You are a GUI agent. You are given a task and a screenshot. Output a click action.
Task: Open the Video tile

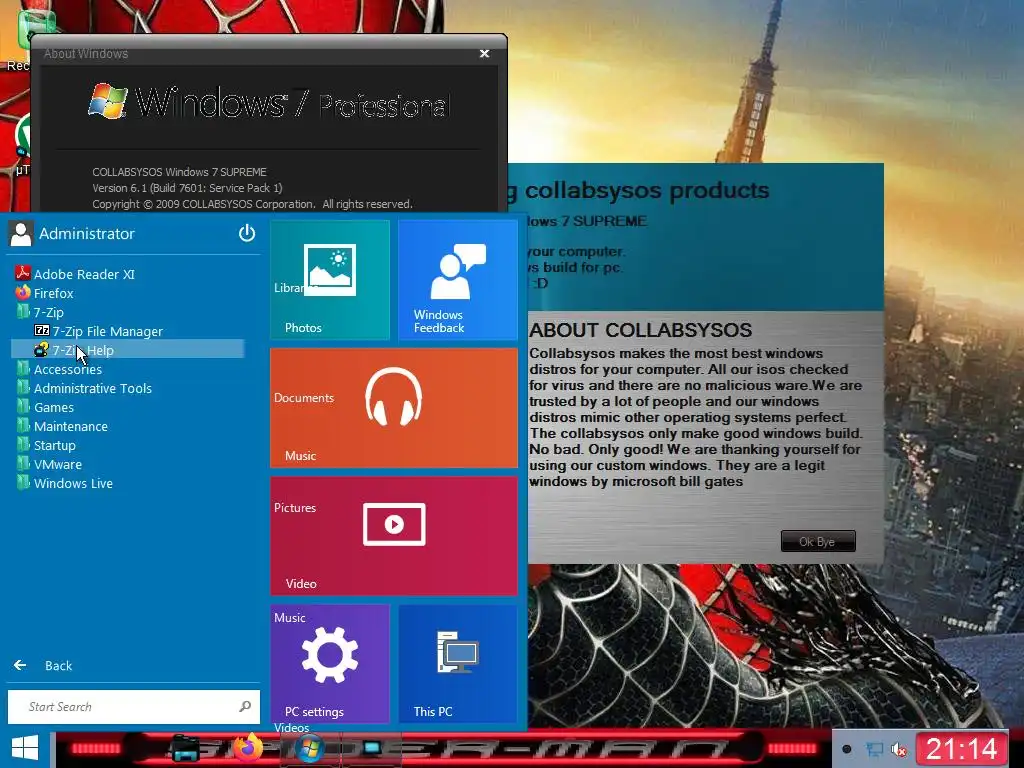tap(394, 536)
